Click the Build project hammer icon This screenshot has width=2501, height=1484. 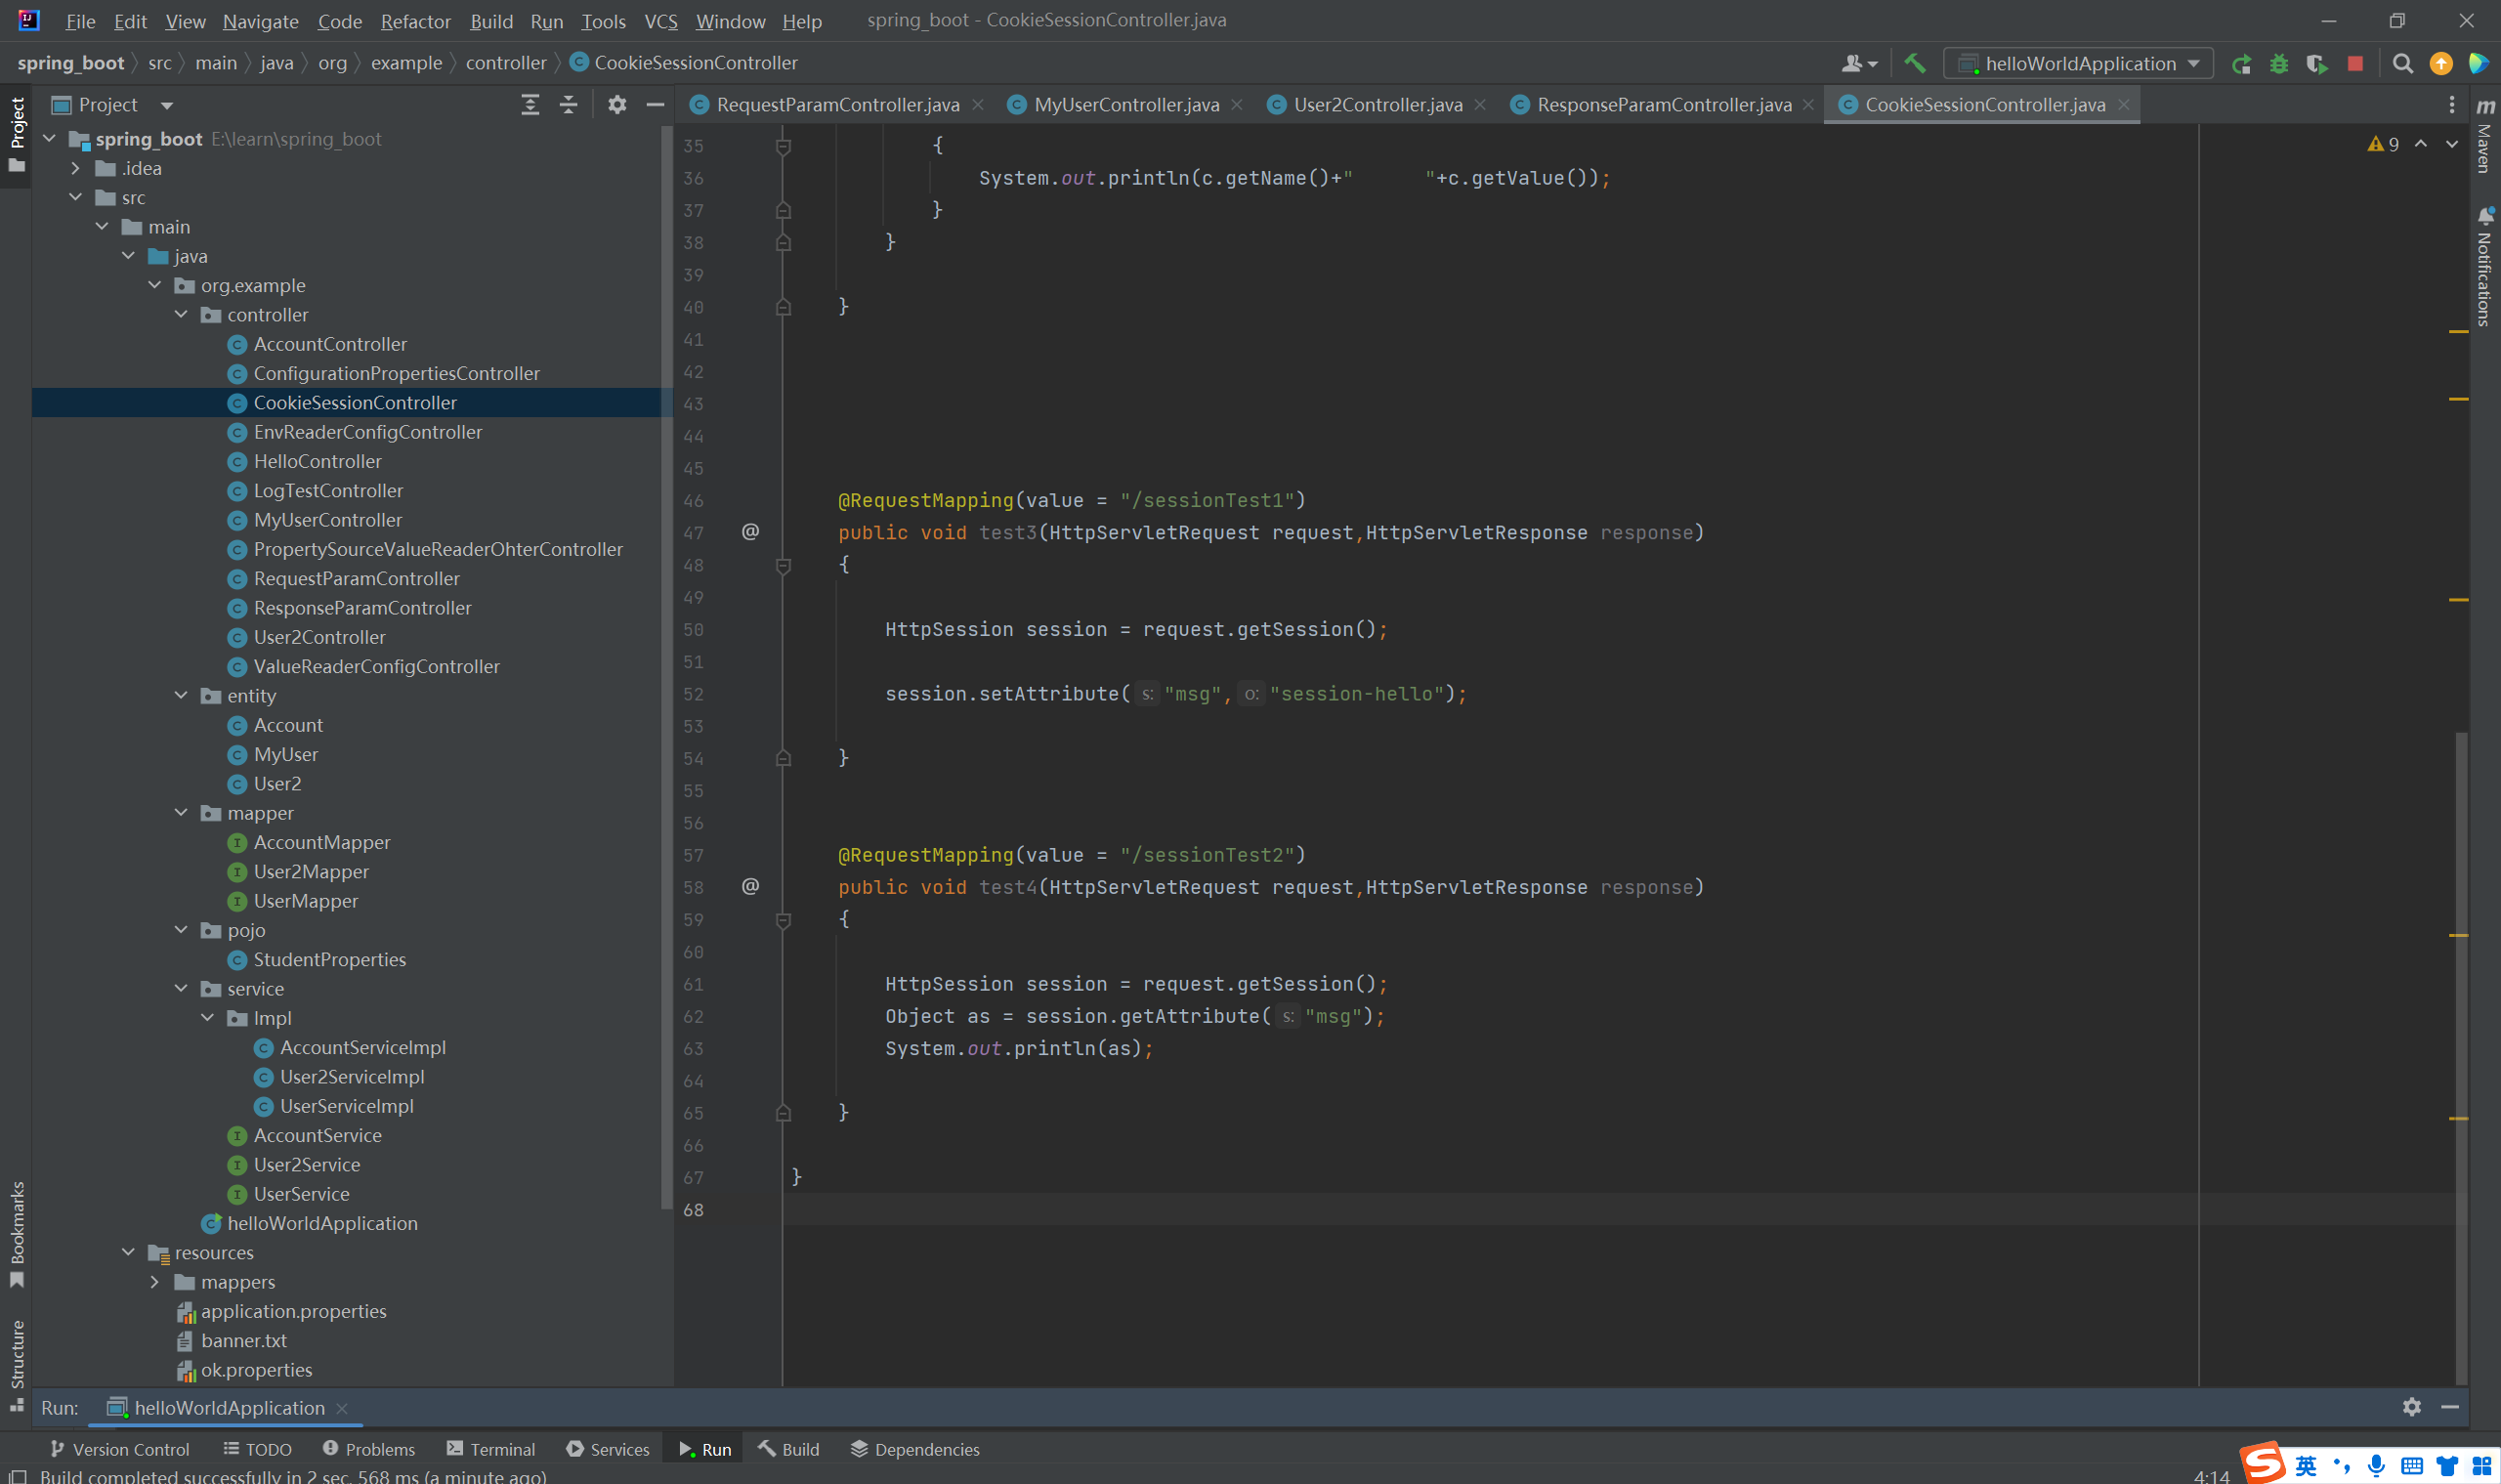pyautogui.click(x=1914, y=63)
